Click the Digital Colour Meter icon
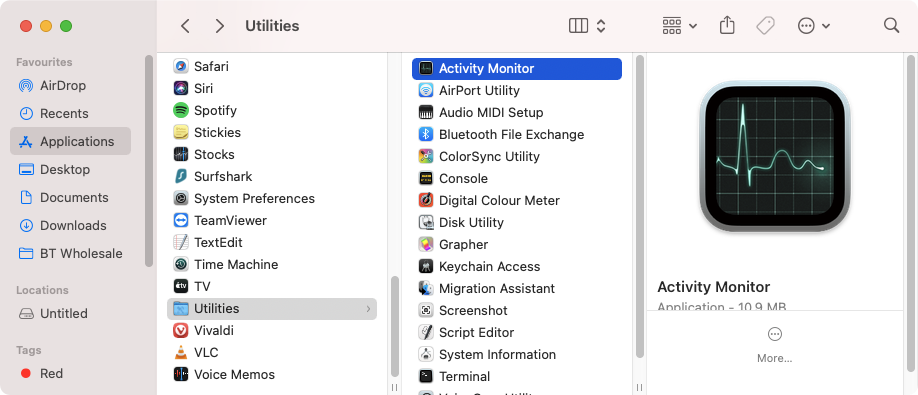The height and width of the screenshot is (395, 918). pos(426,201)
